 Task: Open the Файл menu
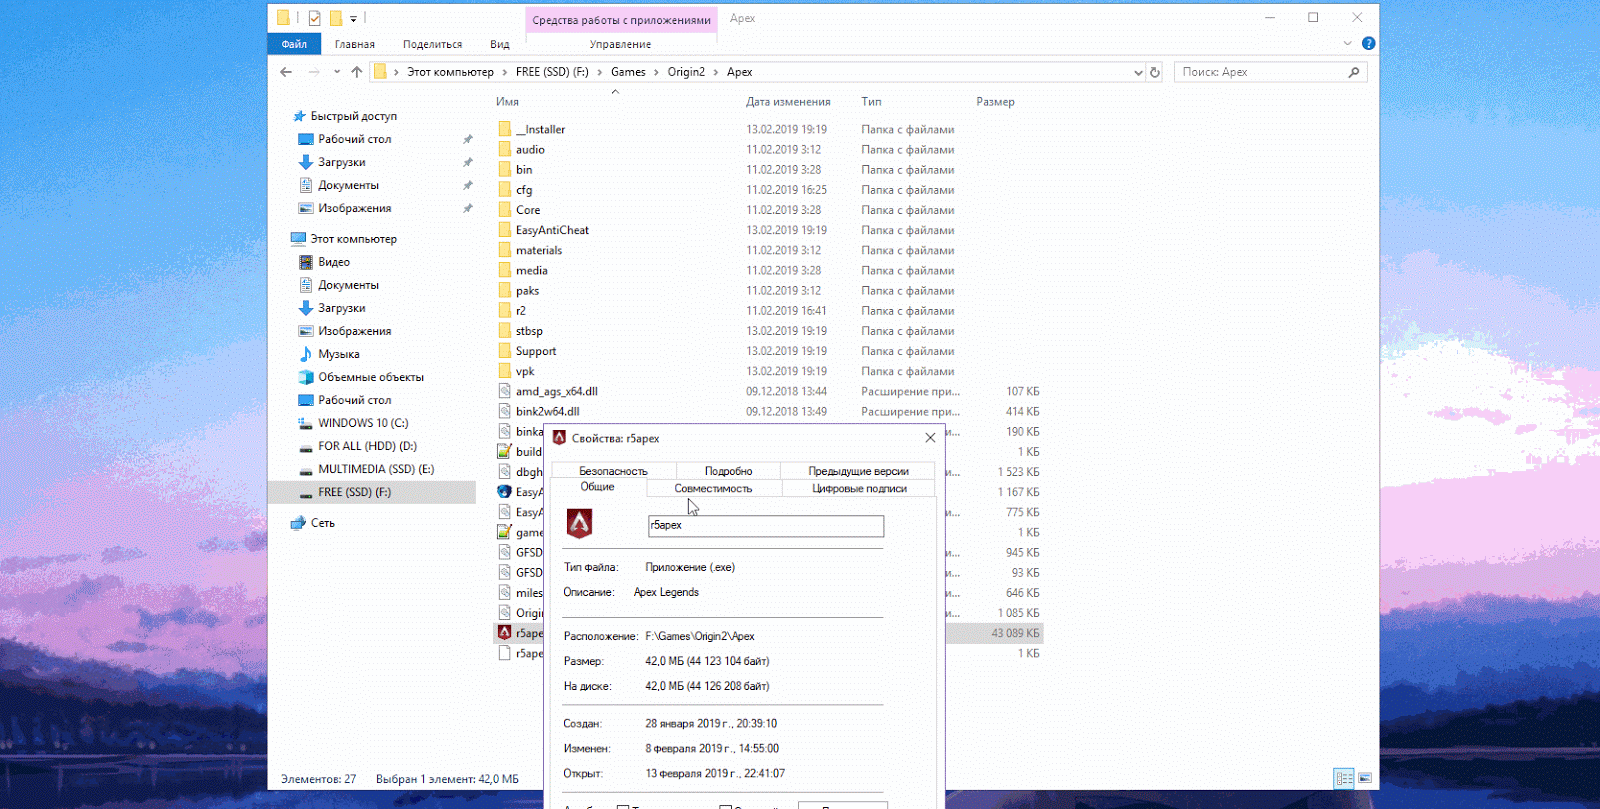click(x=294, y=44)
